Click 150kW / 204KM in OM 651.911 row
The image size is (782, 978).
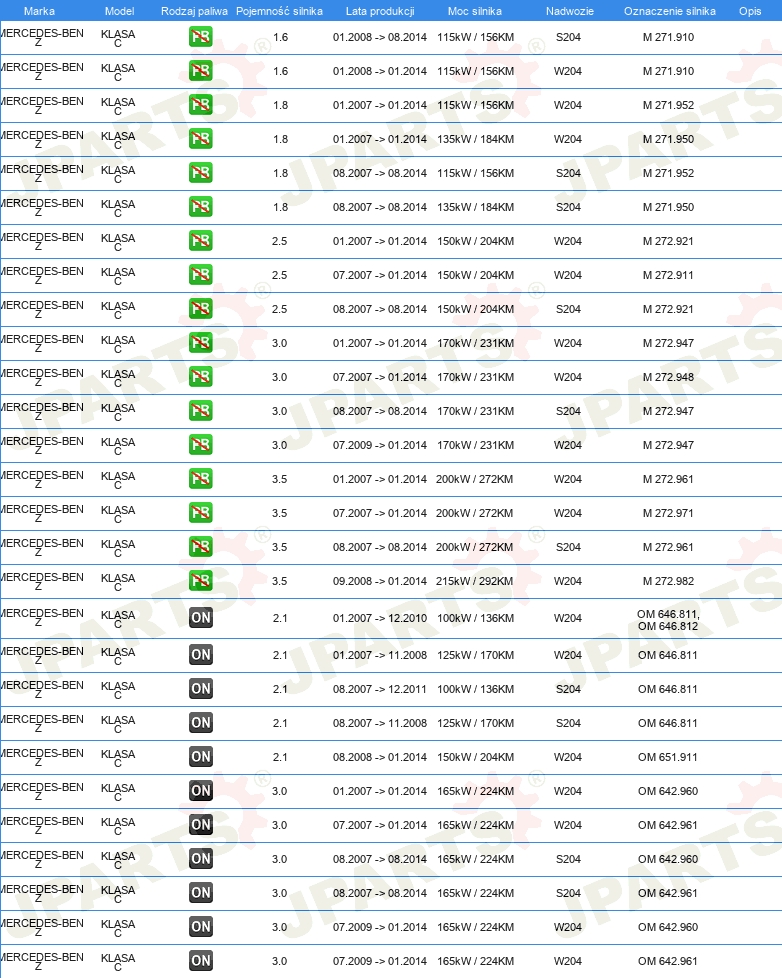475,757
